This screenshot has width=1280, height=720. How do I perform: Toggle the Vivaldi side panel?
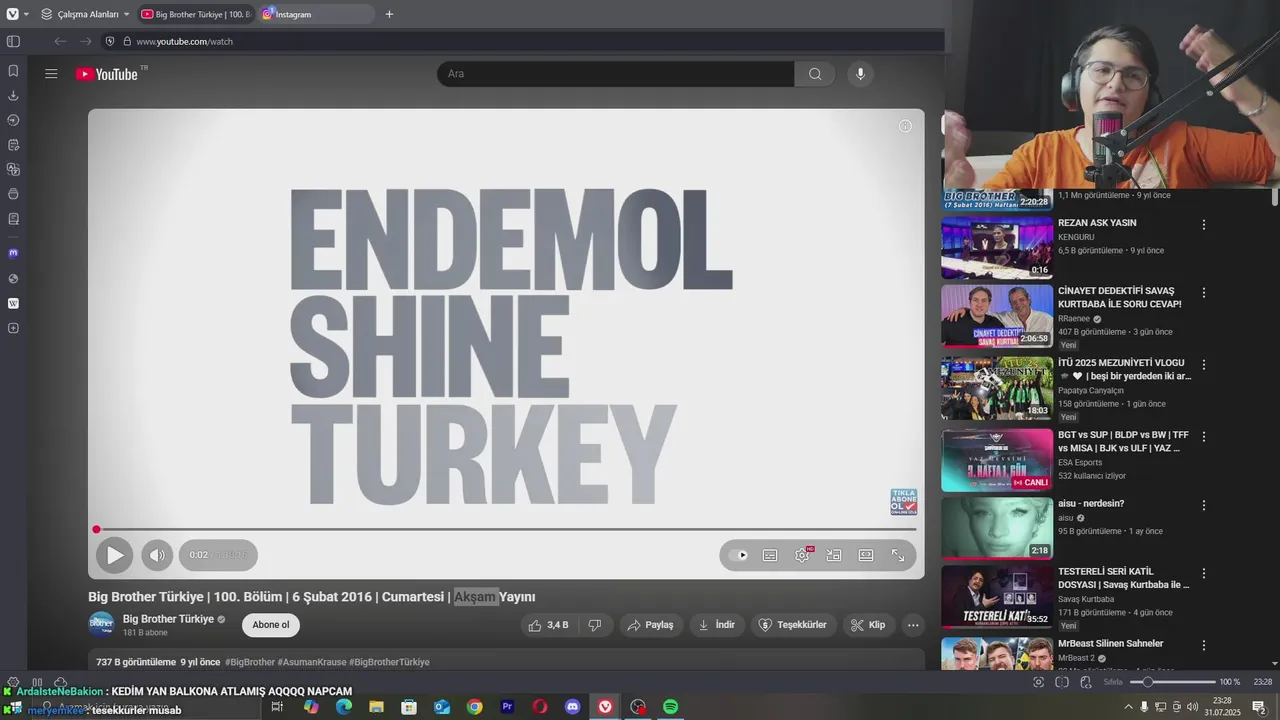[13, 41]
